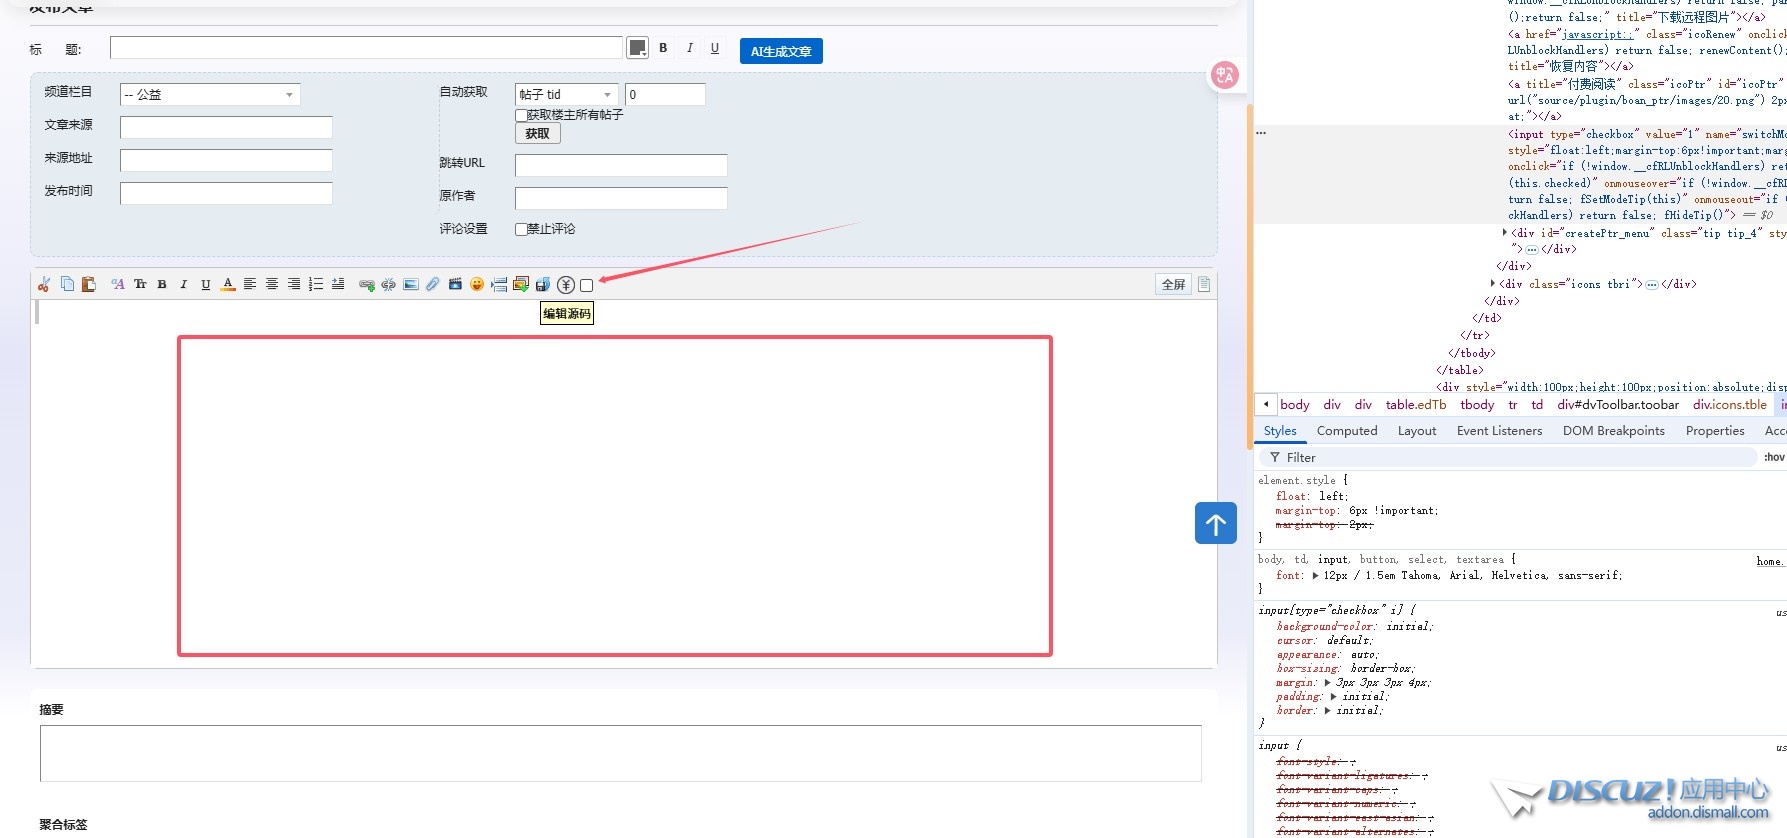Open the 帖子 tid dropdown
This screenshot has width=1787, height=838.
(566, 95)
